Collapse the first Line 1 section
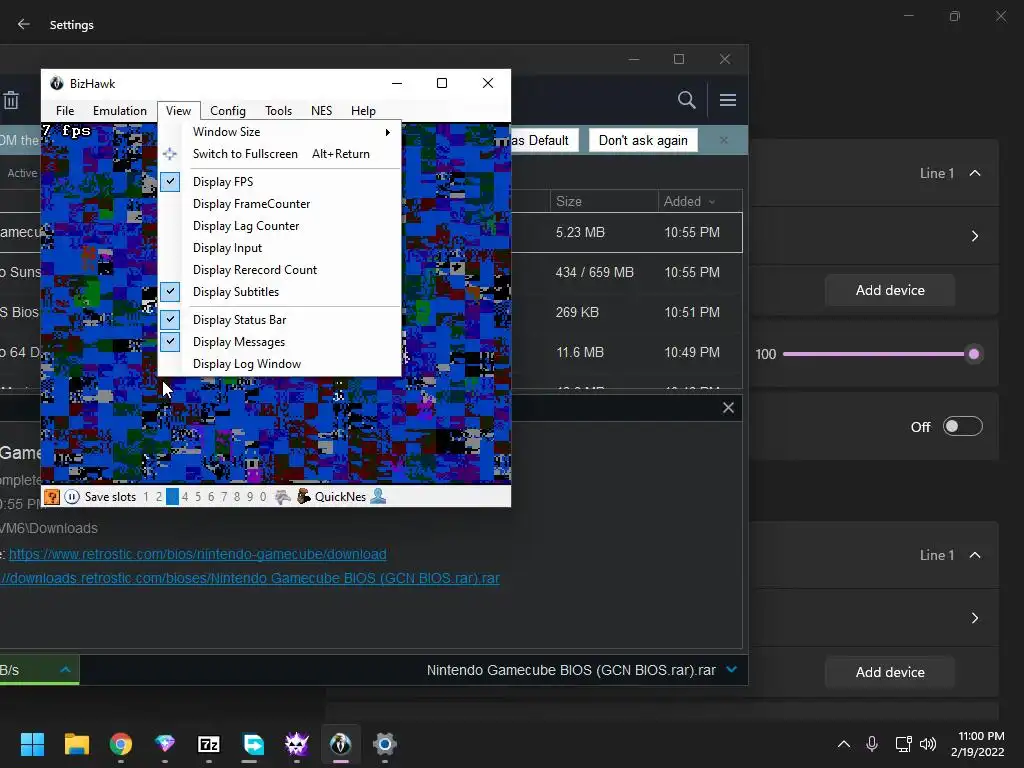 [x=975, y=173]
